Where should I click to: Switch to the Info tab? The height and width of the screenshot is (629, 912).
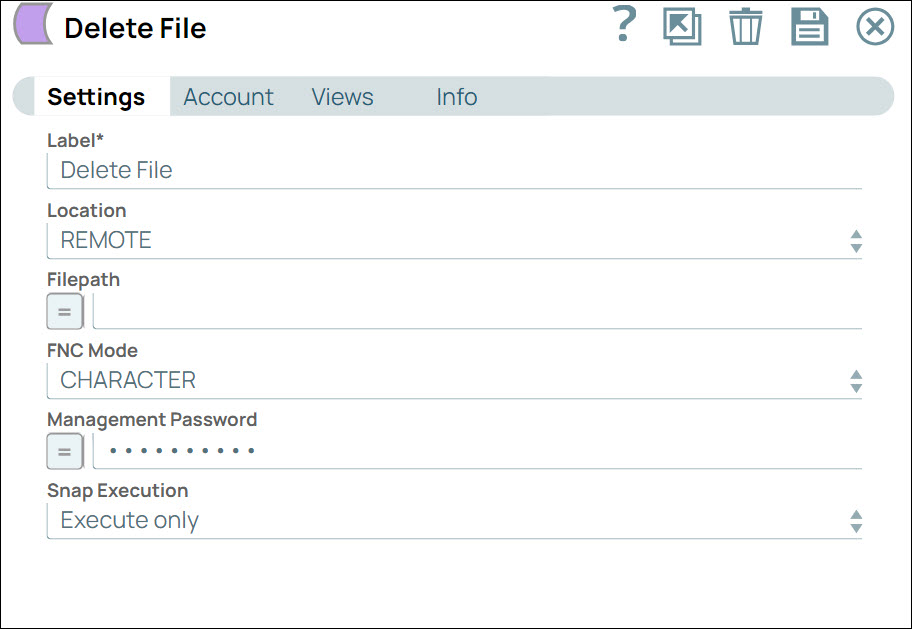(x=456, y=97)
